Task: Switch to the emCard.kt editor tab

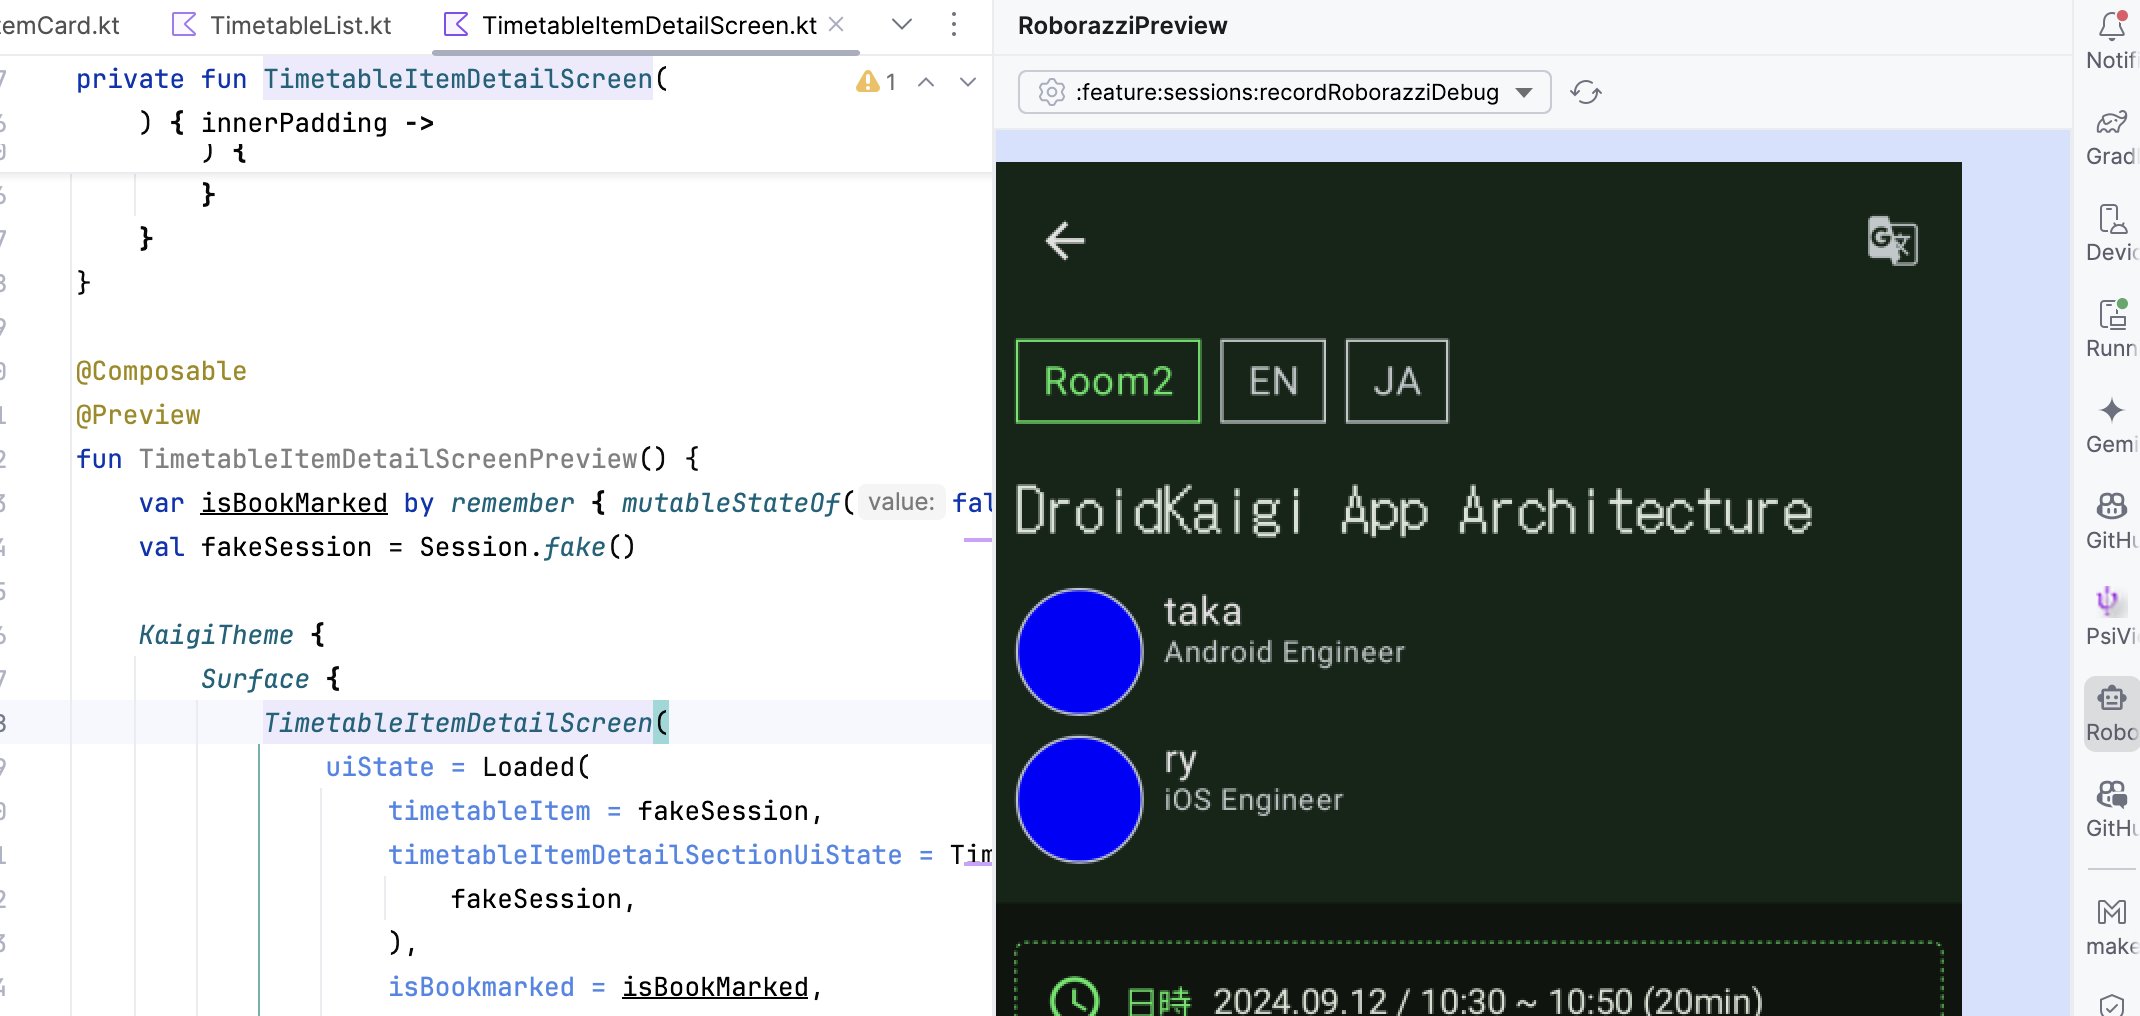Action: (60, 25)
